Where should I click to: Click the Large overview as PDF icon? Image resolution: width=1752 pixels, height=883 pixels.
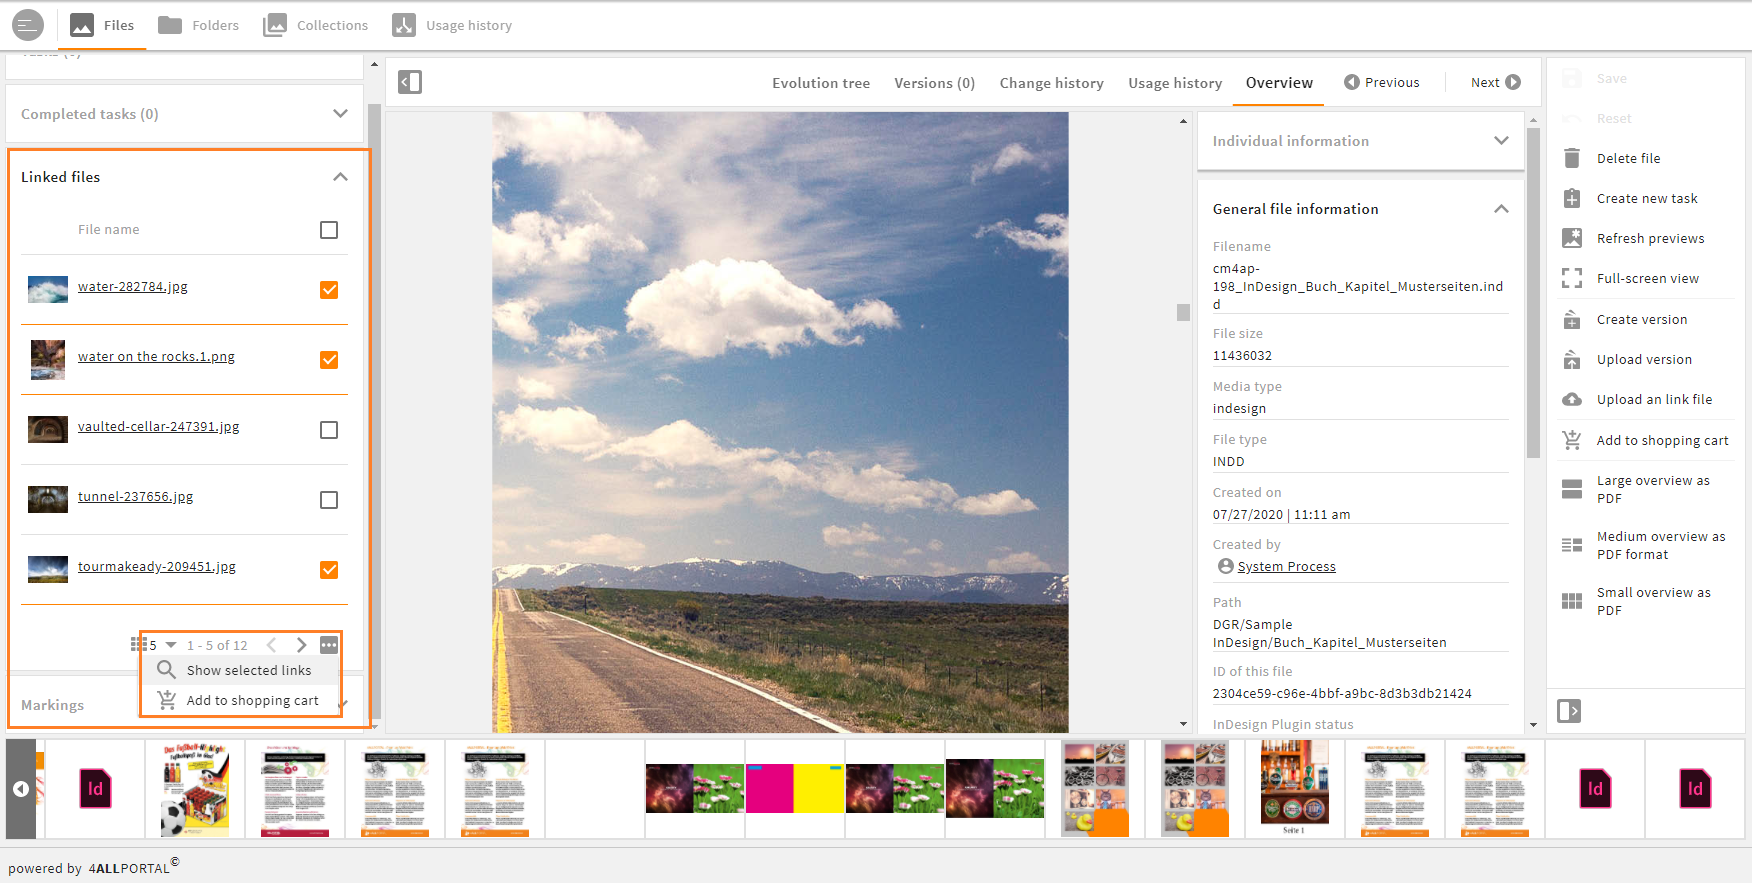[1572, 489]
